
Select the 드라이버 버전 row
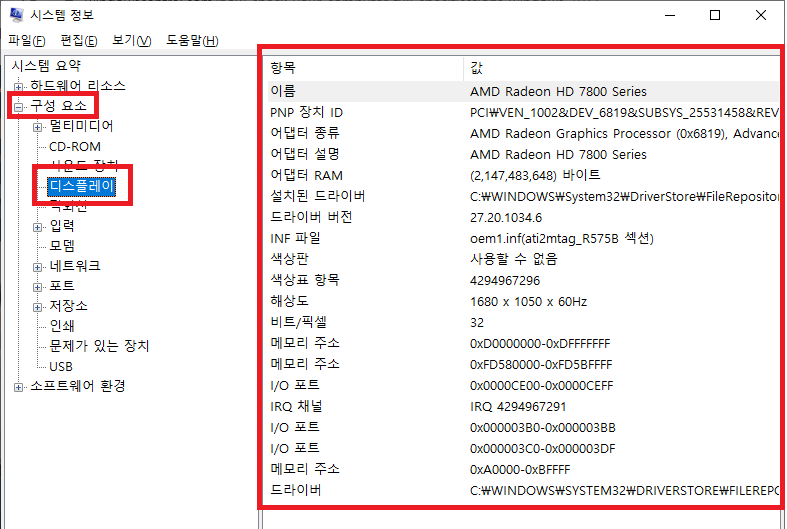click(523, 218)
